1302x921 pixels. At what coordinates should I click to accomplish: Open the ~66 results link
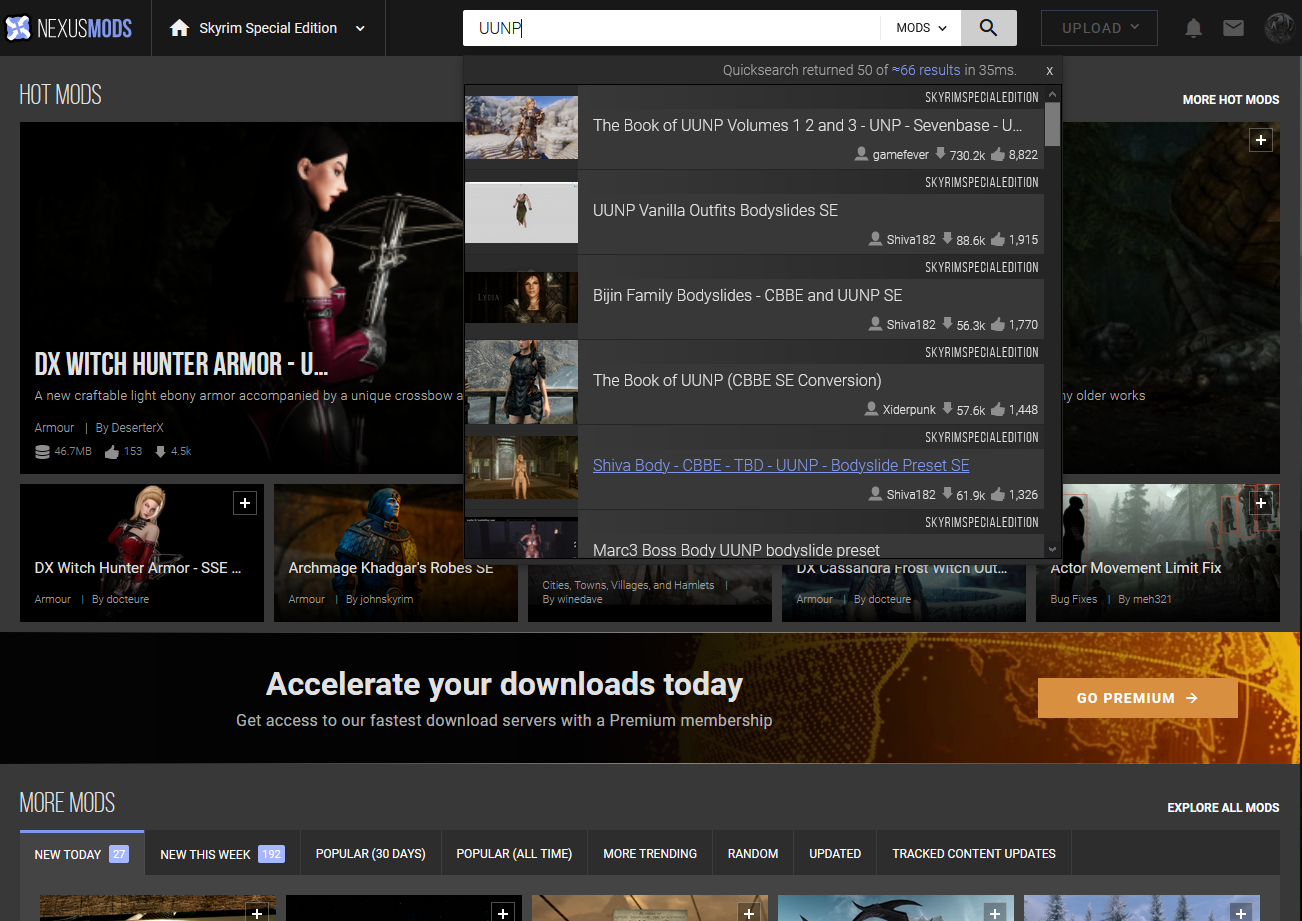pyautogui.click(x=926, y=70)
